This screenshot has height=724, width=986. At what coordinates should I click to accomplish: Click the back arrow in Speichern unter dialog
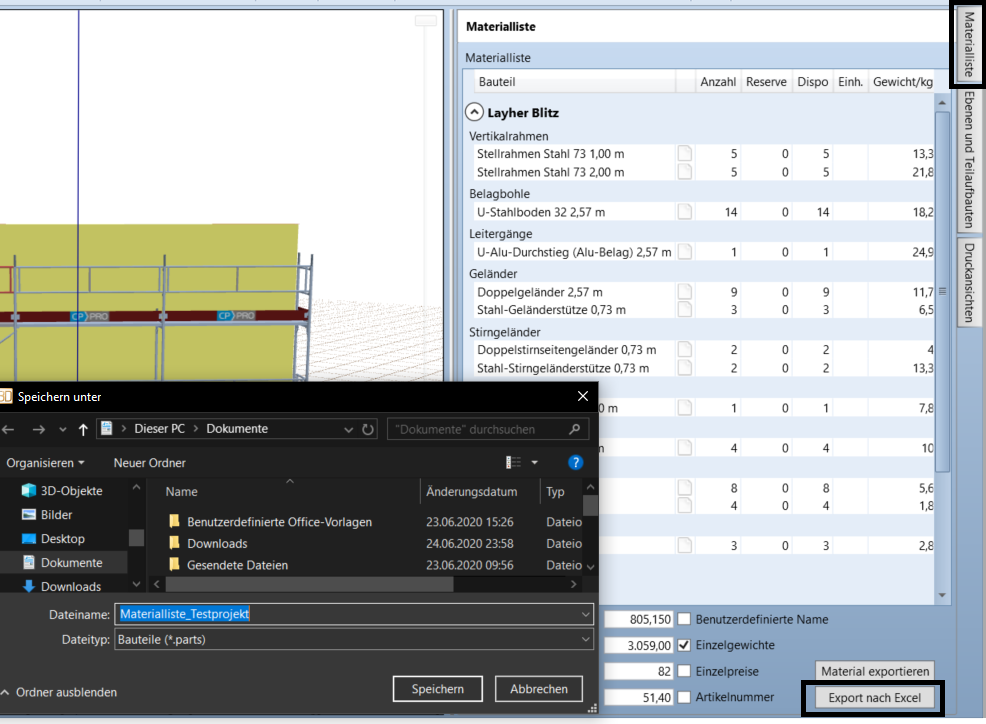coord(8,430)
